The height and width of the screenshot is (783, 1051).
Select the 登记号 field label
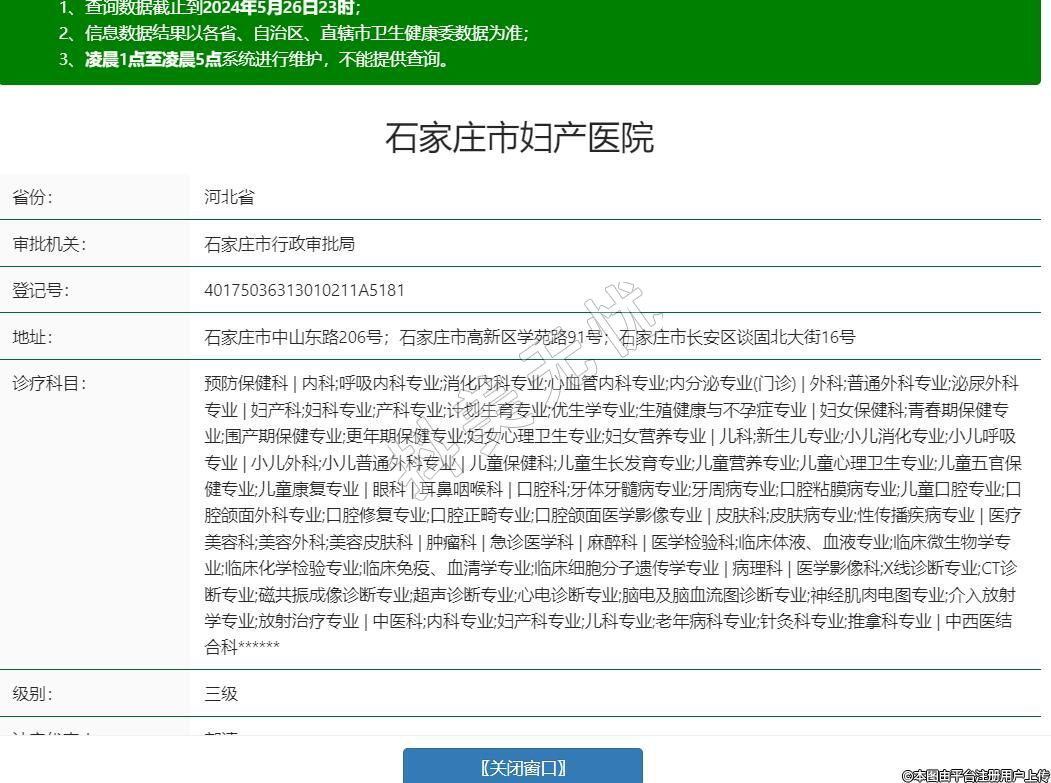pyautogui.click(x=40, y=291)
